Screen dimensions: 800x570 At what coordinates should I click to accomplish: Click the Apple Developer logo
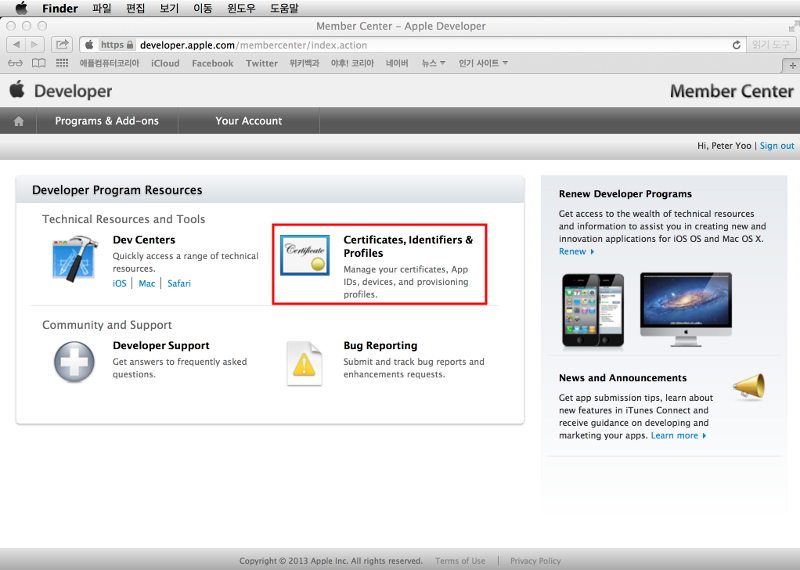coord(61,90)
